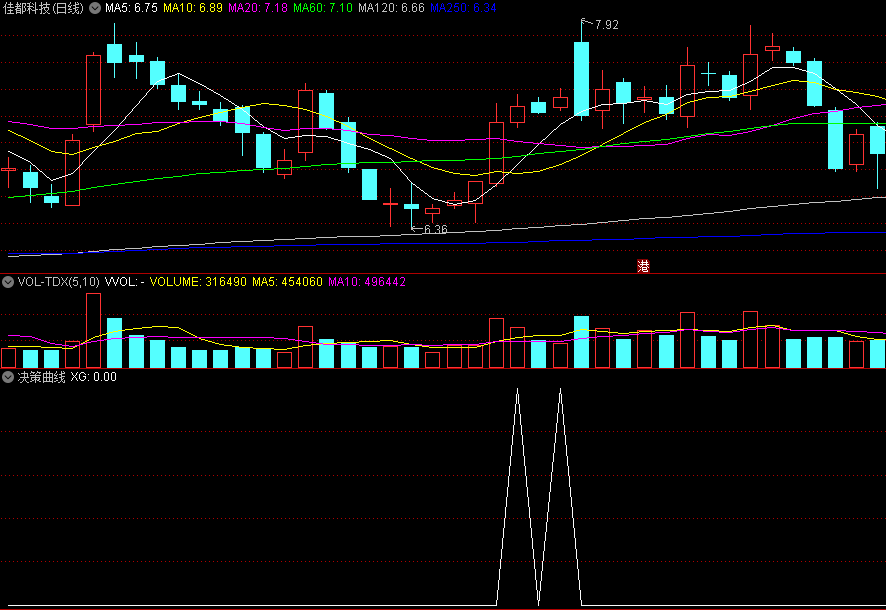This screenshot has height=610, width=886.
Task: Open the 决策曲线 indicator dropdown arrow
Action: [x=8, y=377]
